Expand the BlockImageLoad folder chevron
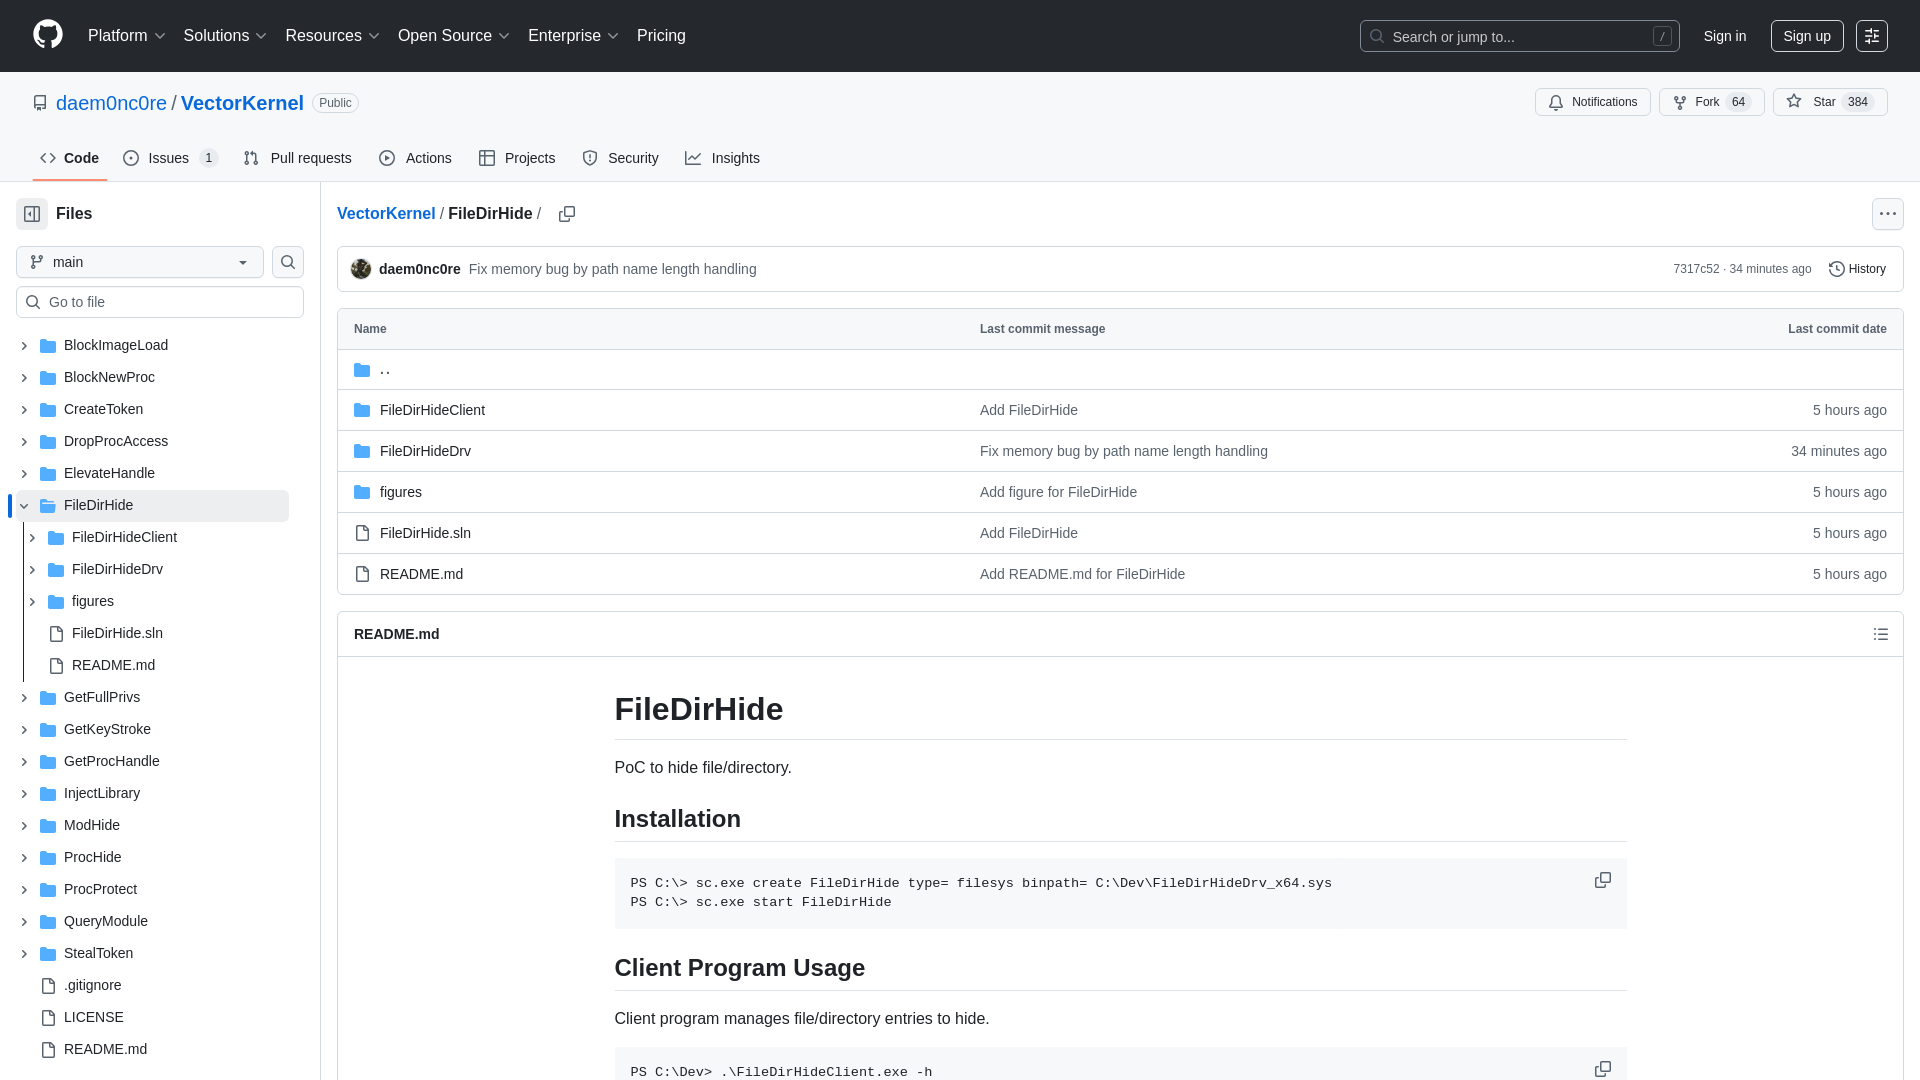 click(24, 345)
